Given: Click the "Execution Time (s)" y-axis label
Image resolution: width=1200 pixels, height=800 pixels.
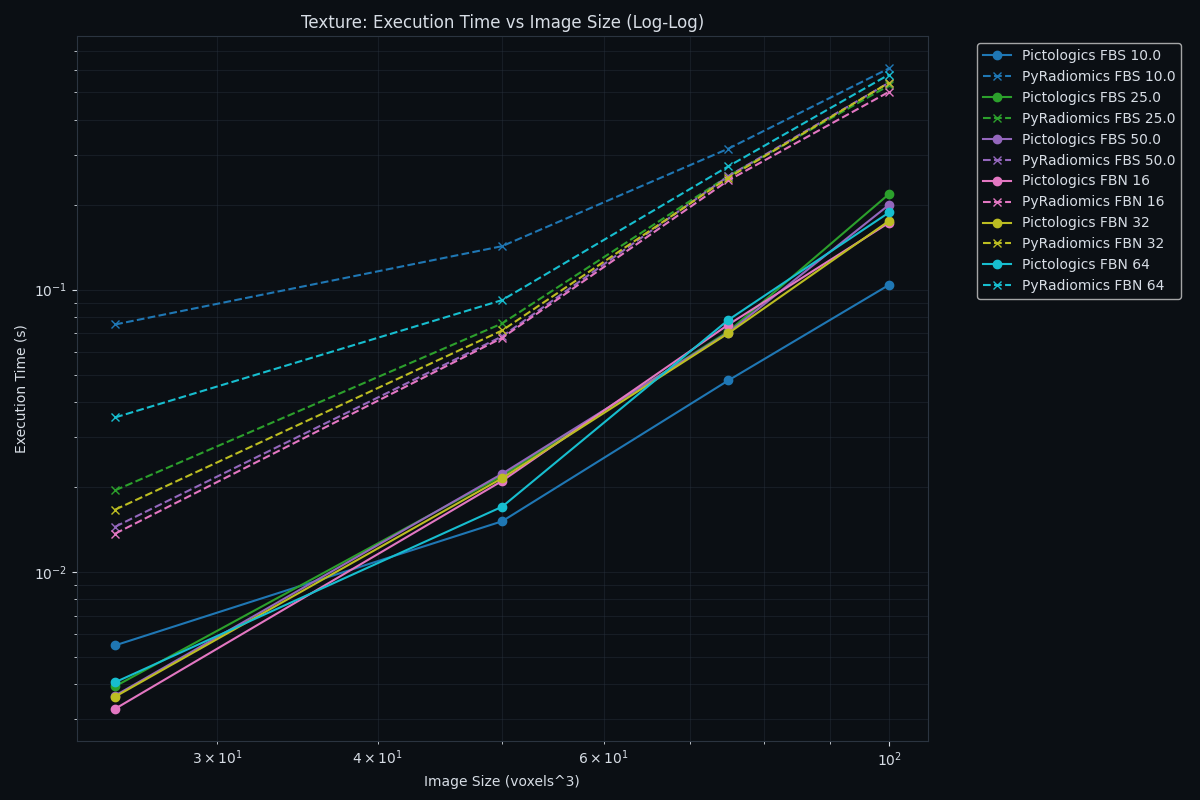Looking at the screenshot, I should point(21,389).
